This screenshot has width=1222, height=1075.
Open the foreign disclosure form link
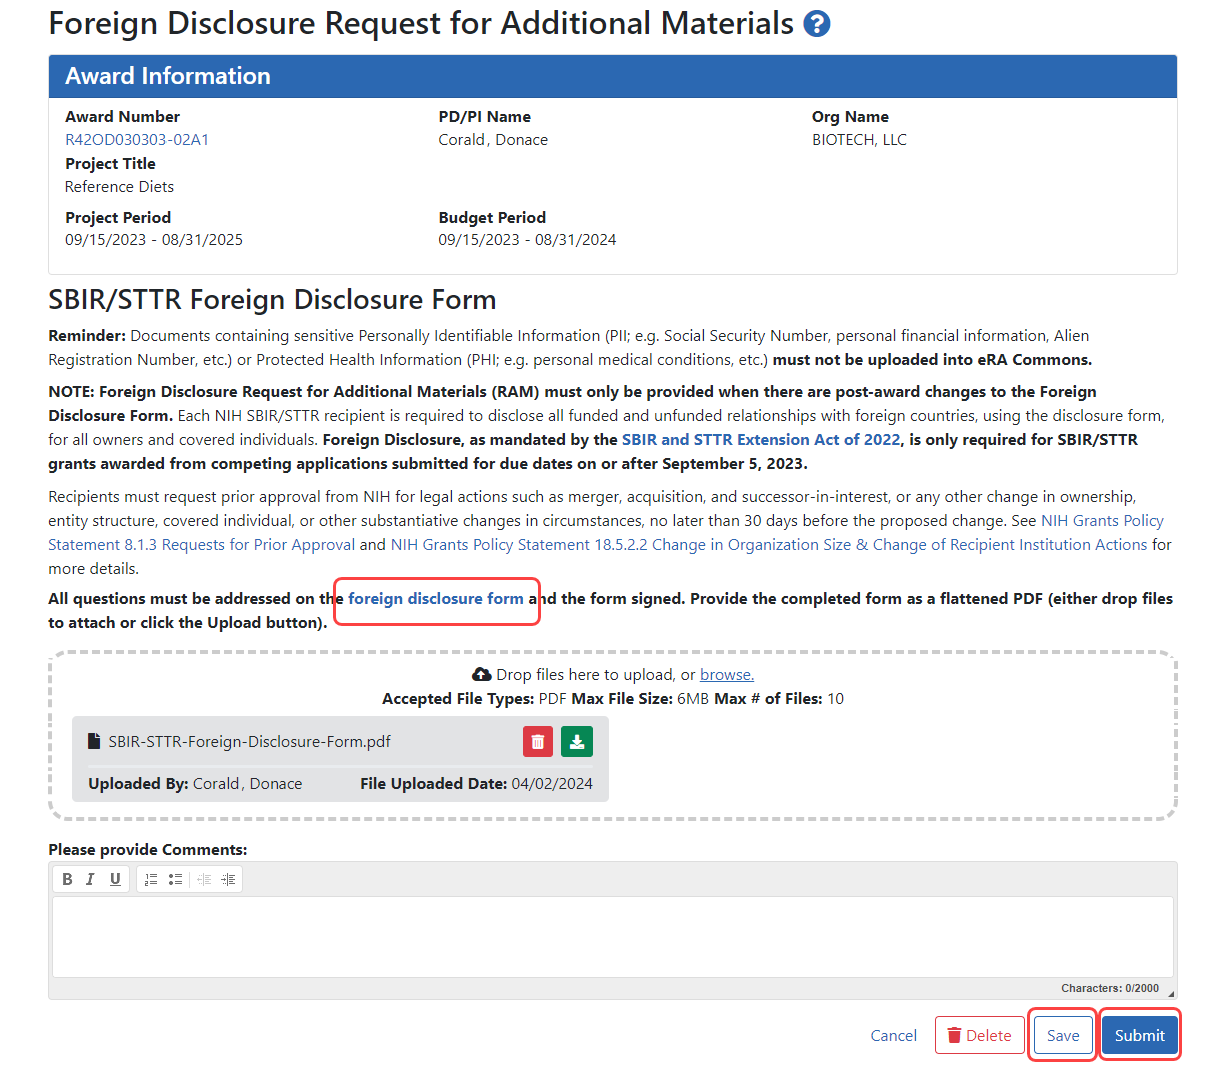(x=435, y=599)
